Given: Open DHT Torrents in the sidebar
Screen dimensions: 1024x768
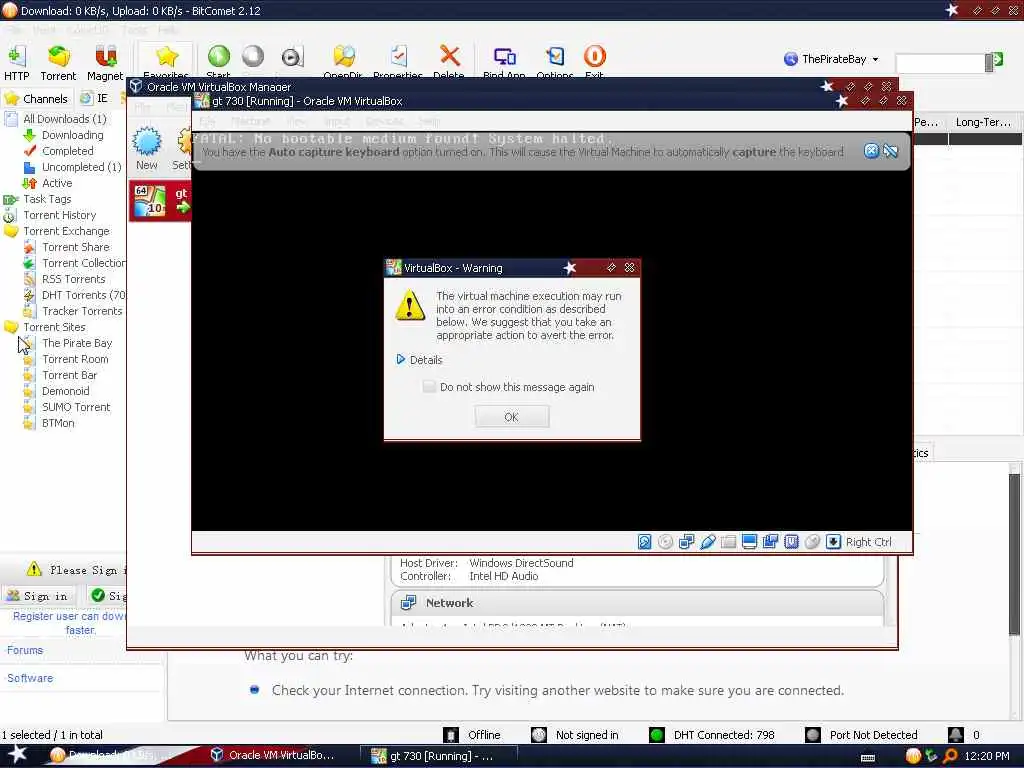Looking at the screenshot, I should pos(84,295).
